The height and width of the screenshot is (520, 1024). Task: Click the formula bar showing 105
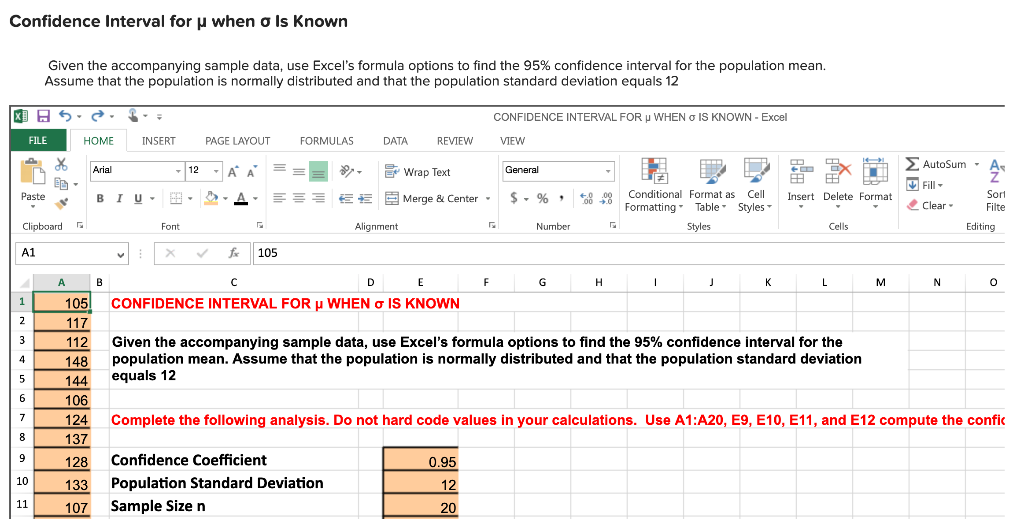point(627,253)
